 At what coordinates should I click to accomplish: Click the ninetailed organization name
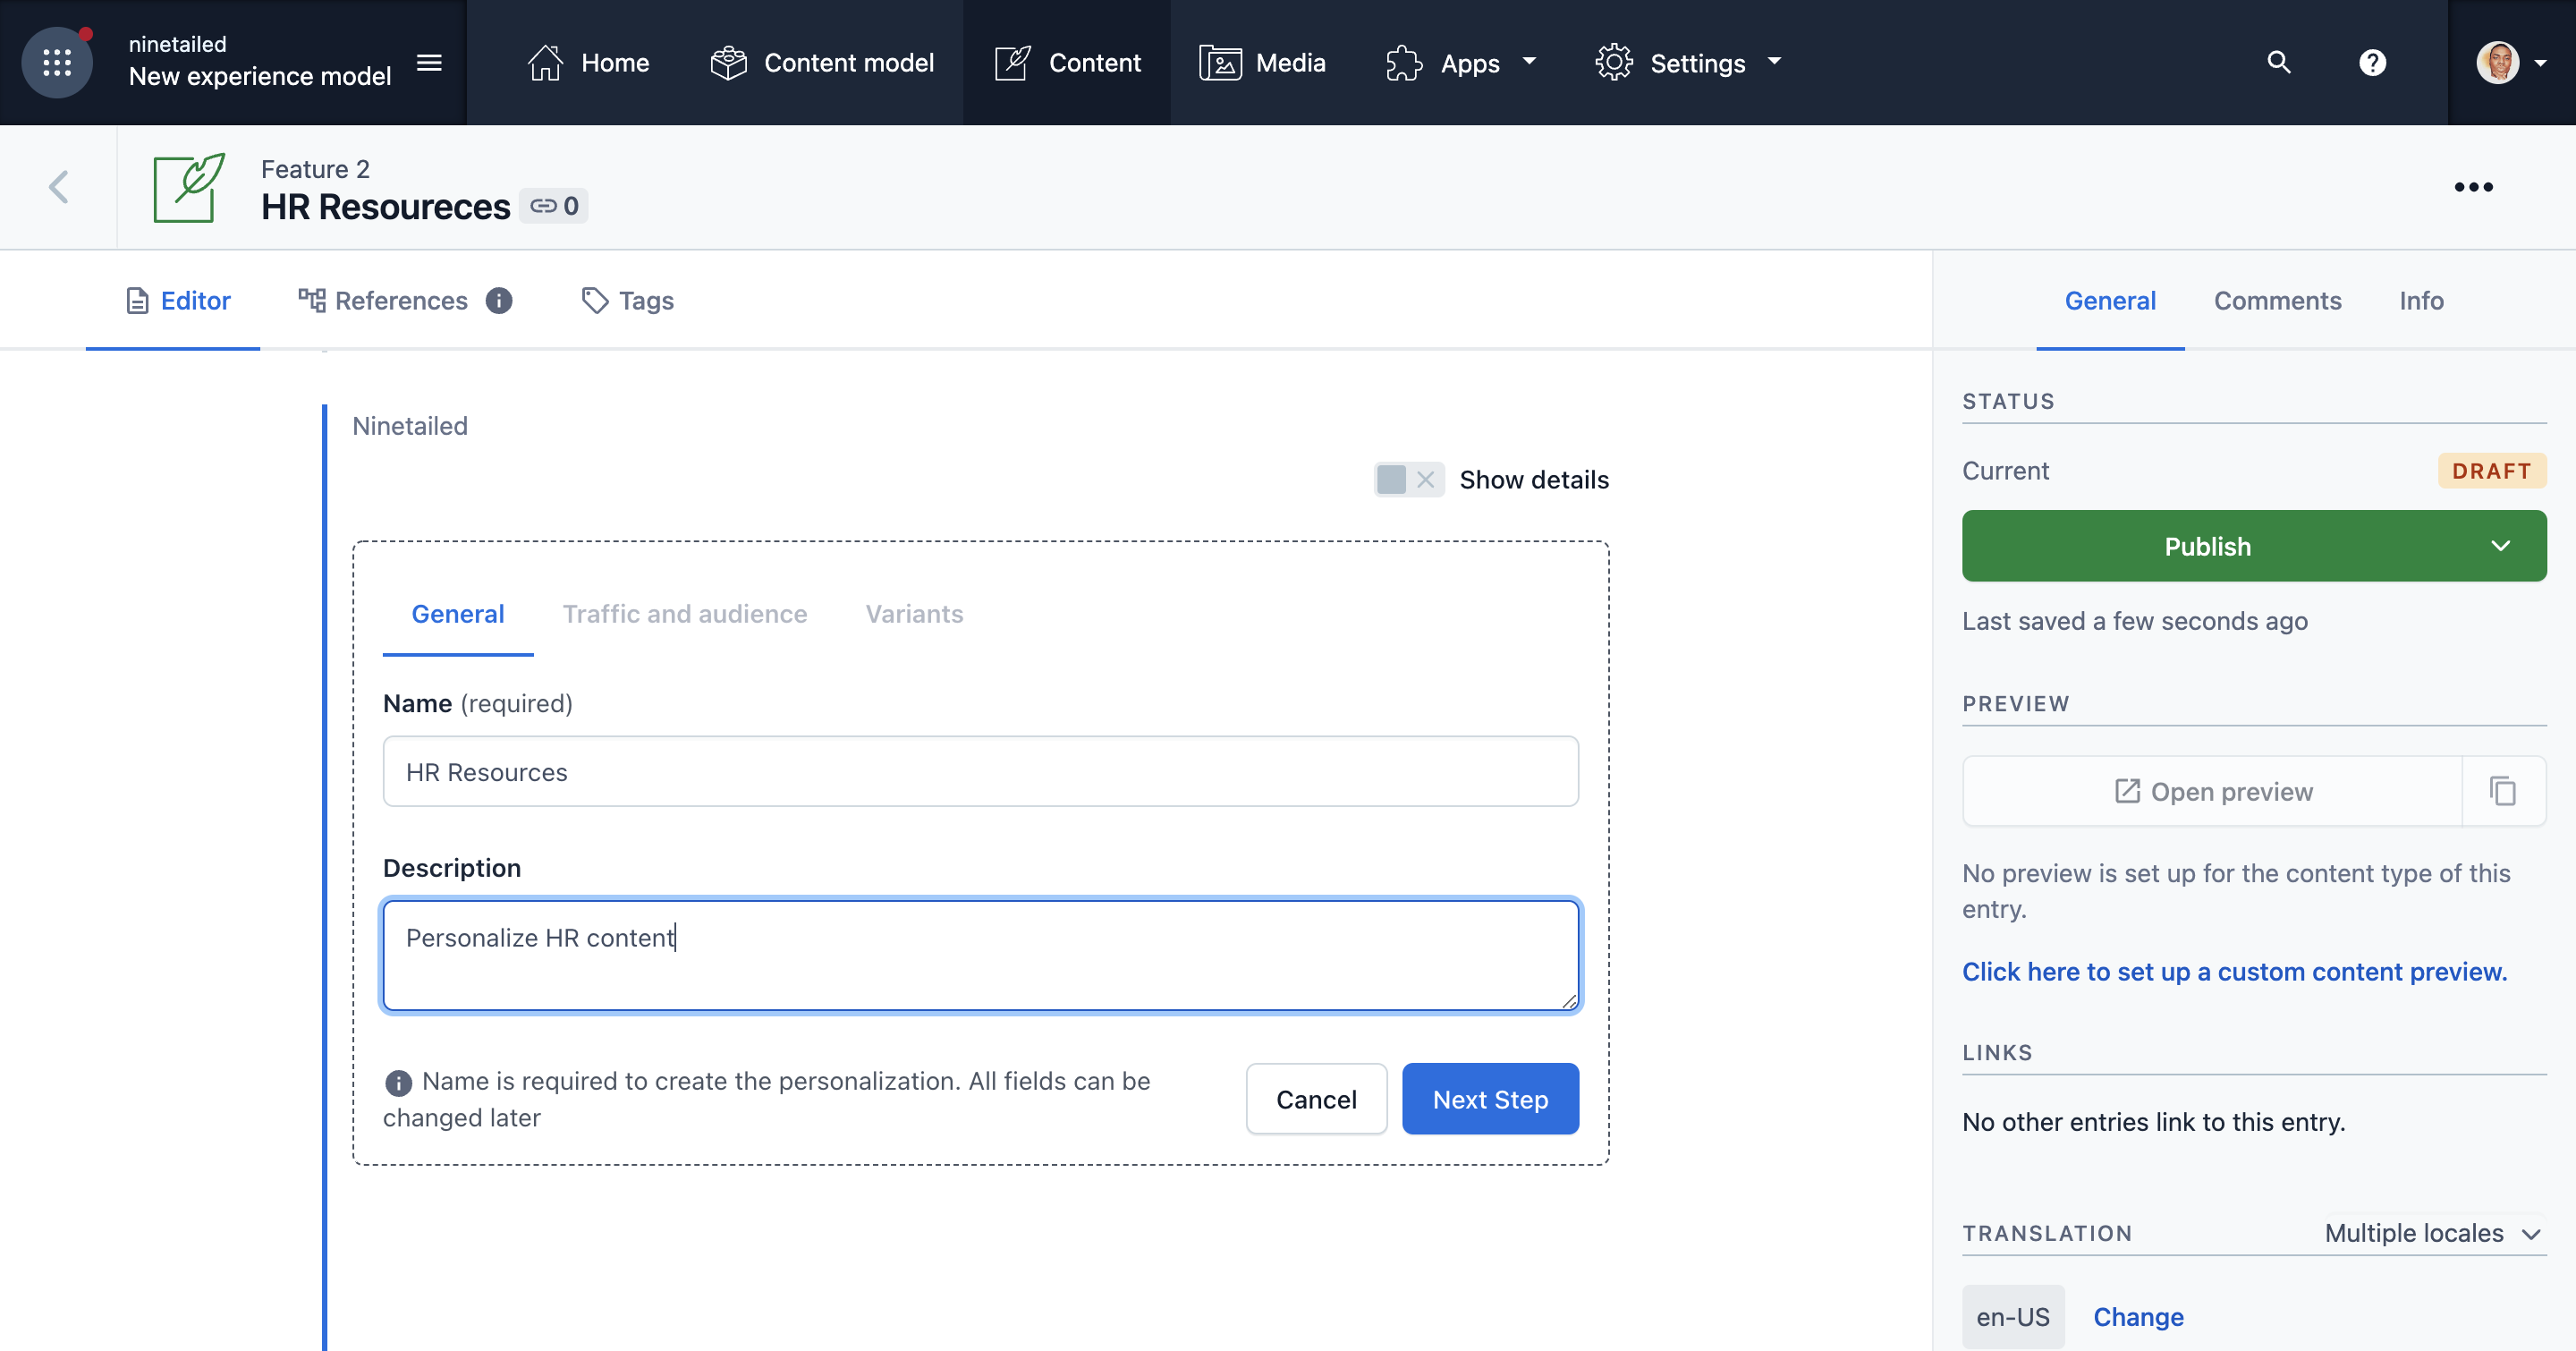click(177, 44)
